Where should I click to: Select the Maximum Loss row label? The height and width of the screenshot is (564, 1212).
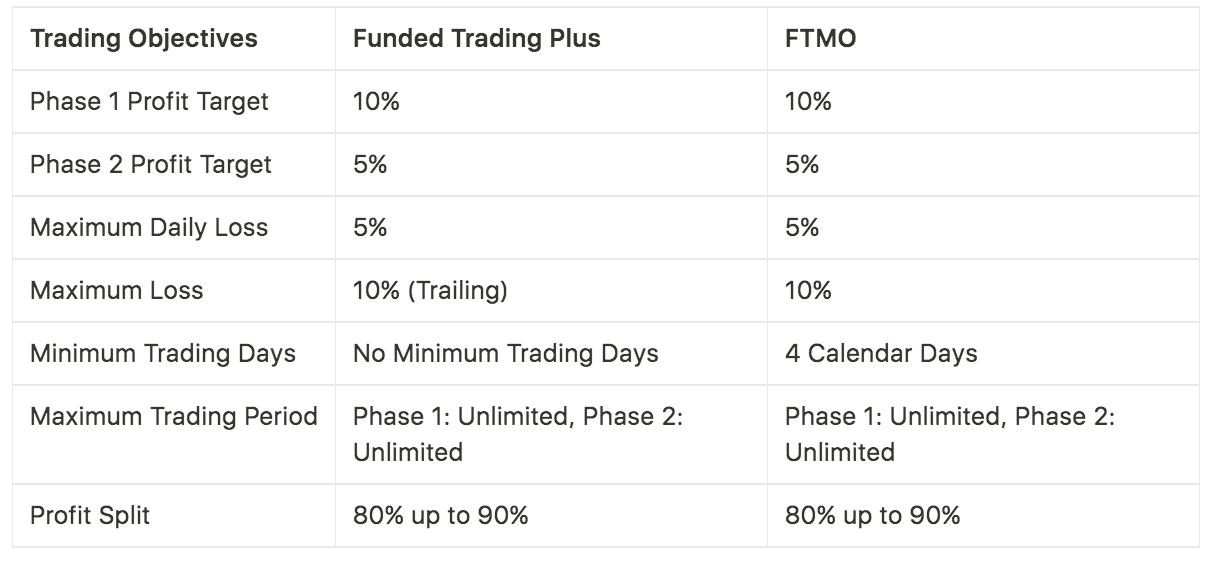click(117, 291)
